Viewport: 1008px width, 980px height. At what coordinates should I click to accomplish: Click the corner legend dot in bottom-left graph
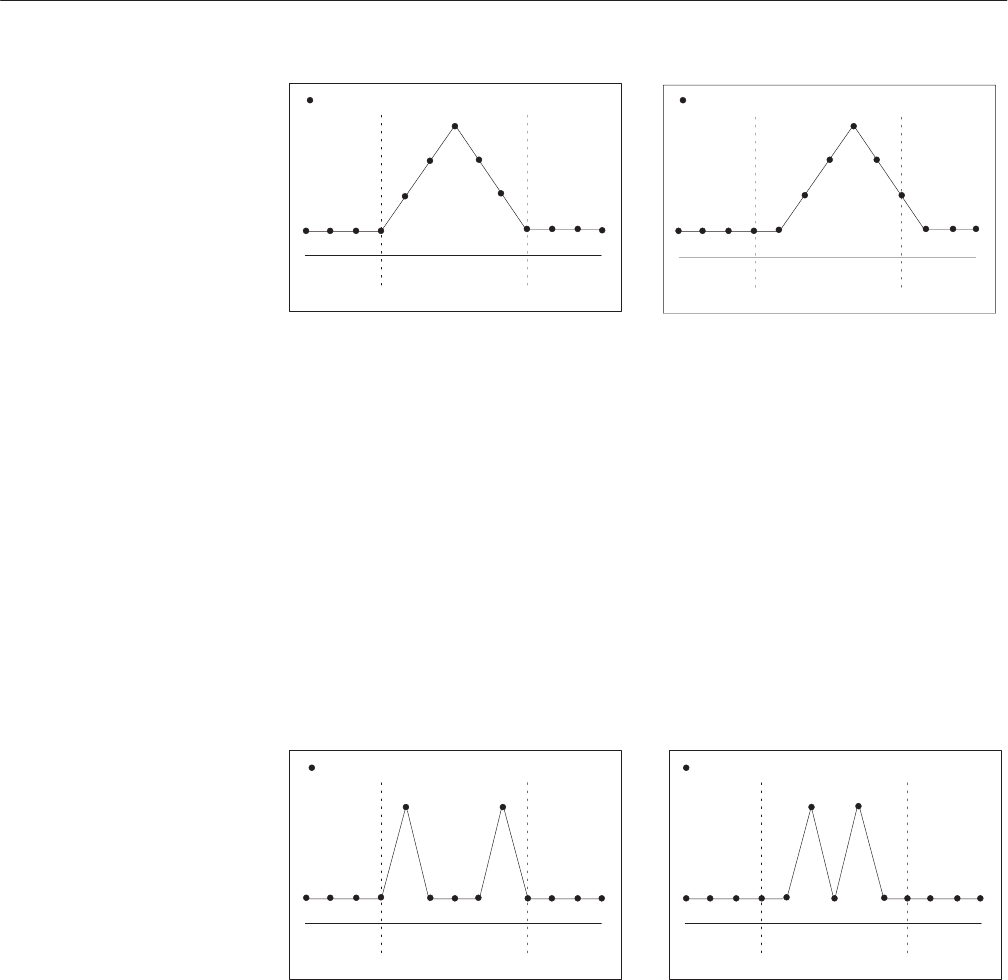point(312,768)
